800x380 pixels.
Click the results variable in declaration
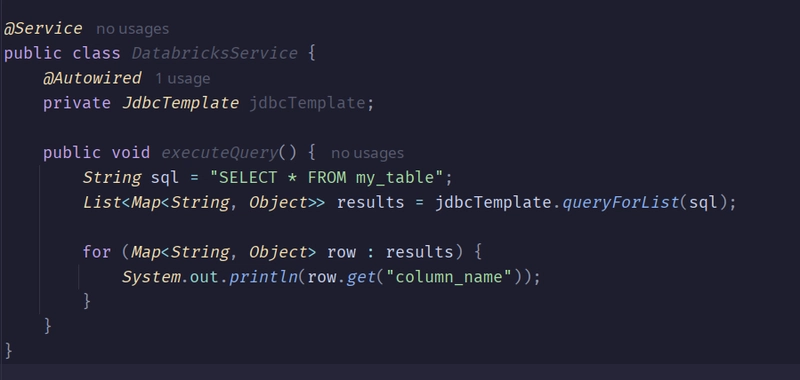[x=370, y=202]
